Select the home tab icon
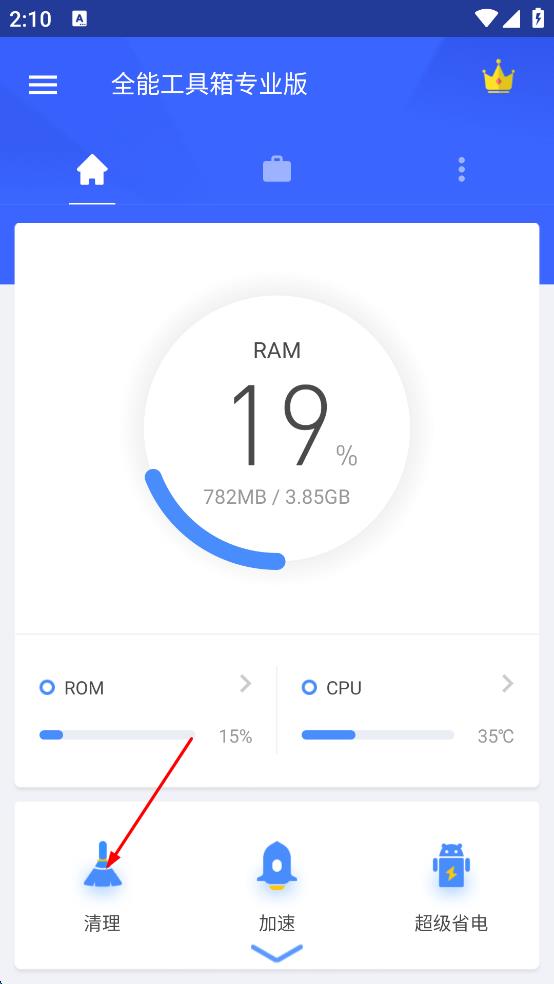 coord(92,169)
